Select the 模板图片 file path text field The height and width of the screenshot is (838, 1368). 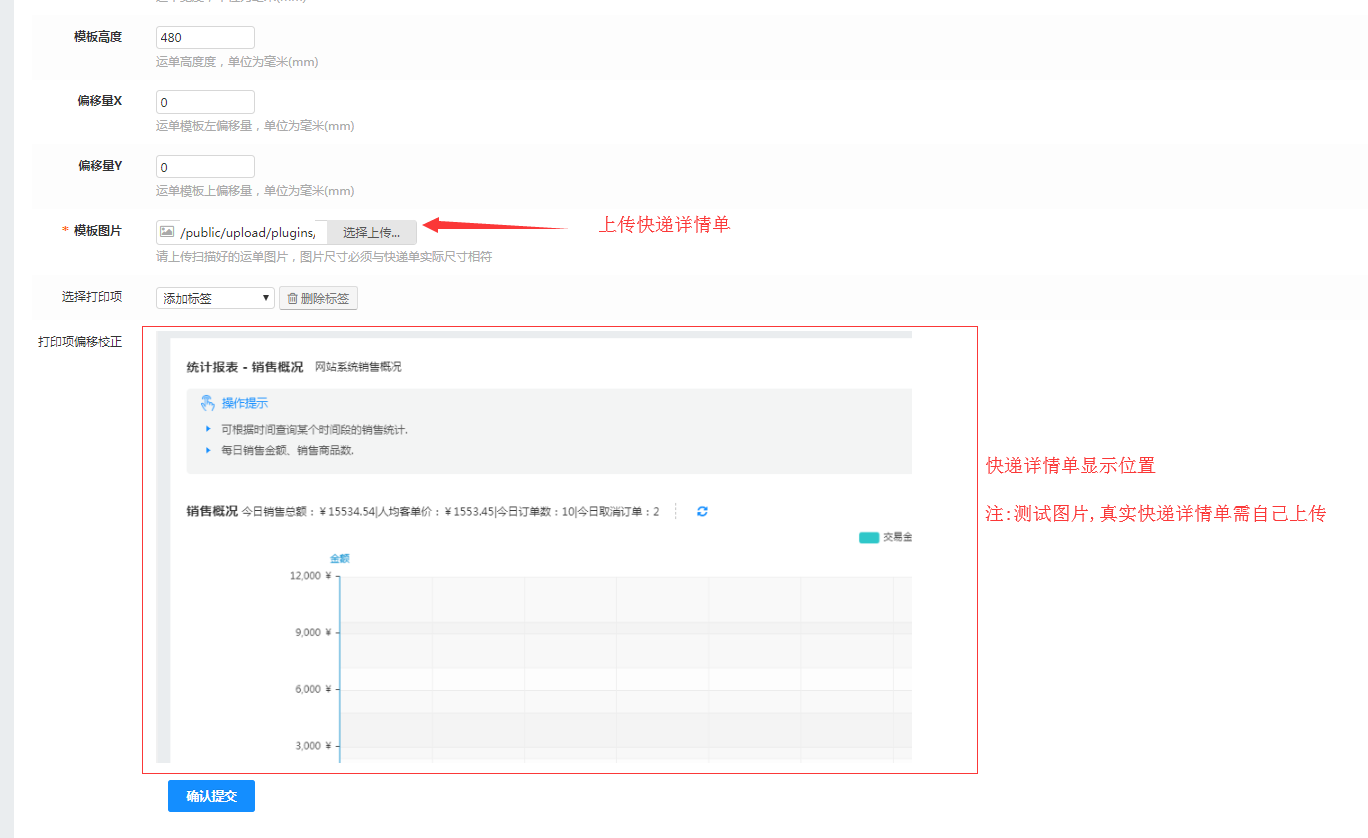click(x=250, y=233)
